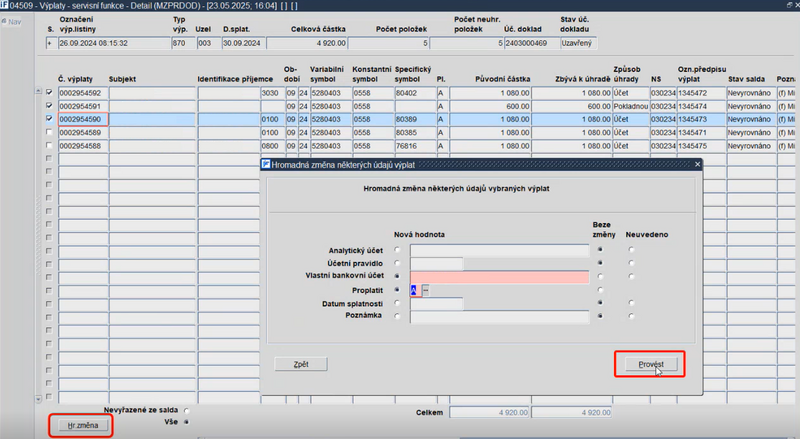Click the Zpět button in the dialog

click(301, 364)
